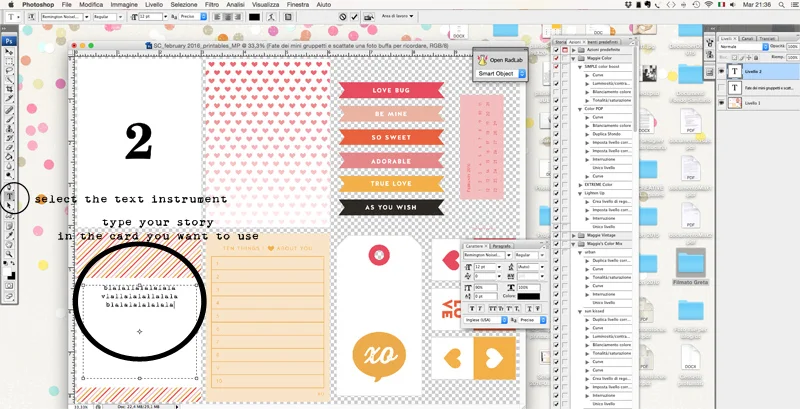This screenshot has width=800, height=409.
Task: Open the Filtro menu
Action: click(212, 4)
